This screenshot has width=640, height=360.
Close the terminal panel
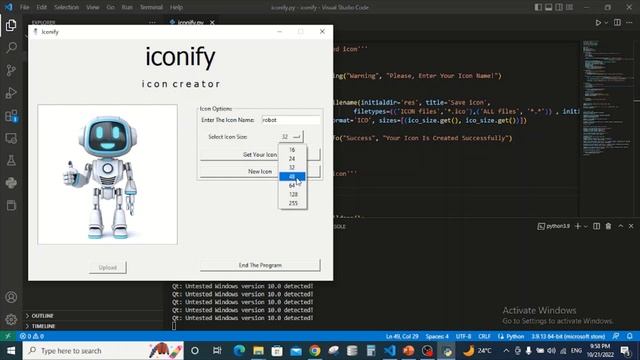coord(631,226)
